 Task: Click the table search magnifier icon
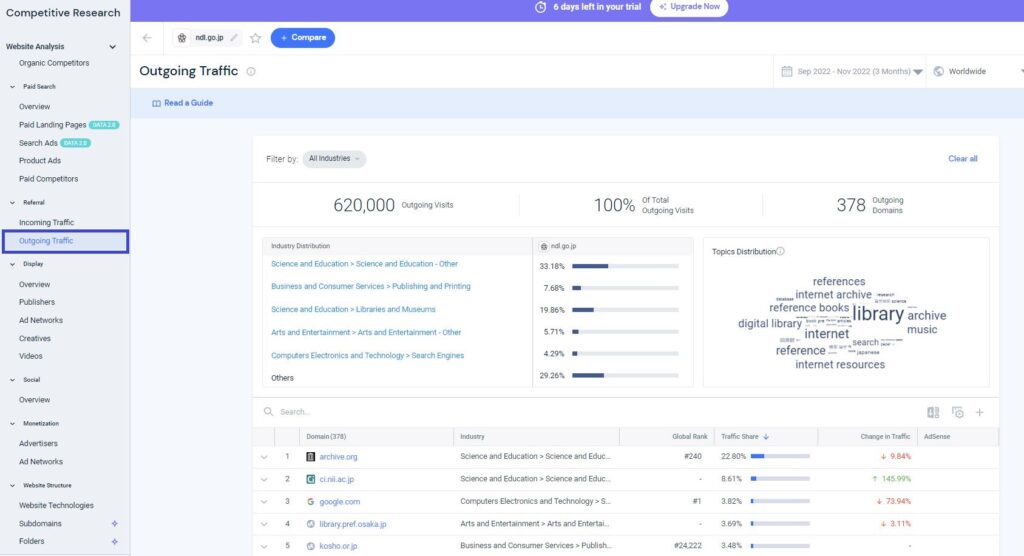point(268,412)
